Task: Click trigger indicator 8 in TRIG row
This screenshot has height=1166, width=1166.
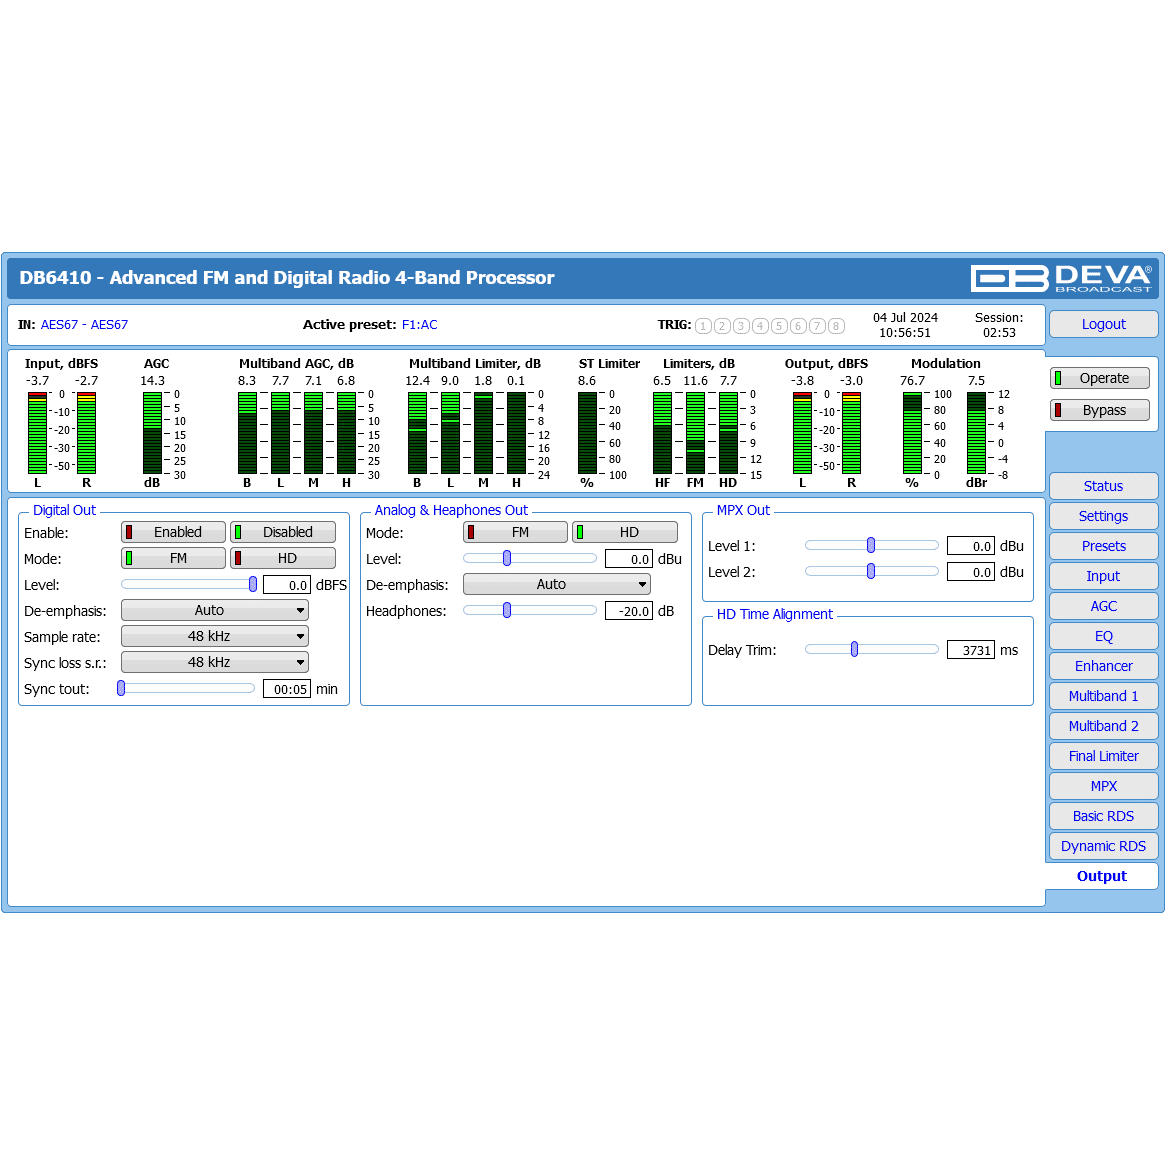Action: (836, 326)
